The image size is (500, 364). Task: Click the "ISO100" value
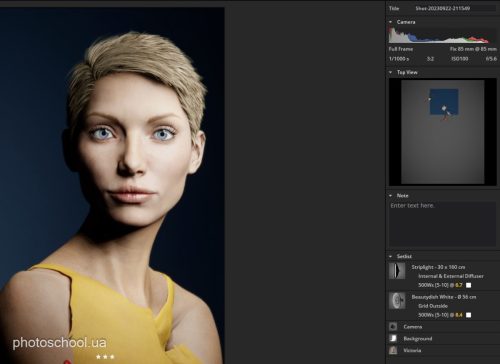tap(460, 59)
